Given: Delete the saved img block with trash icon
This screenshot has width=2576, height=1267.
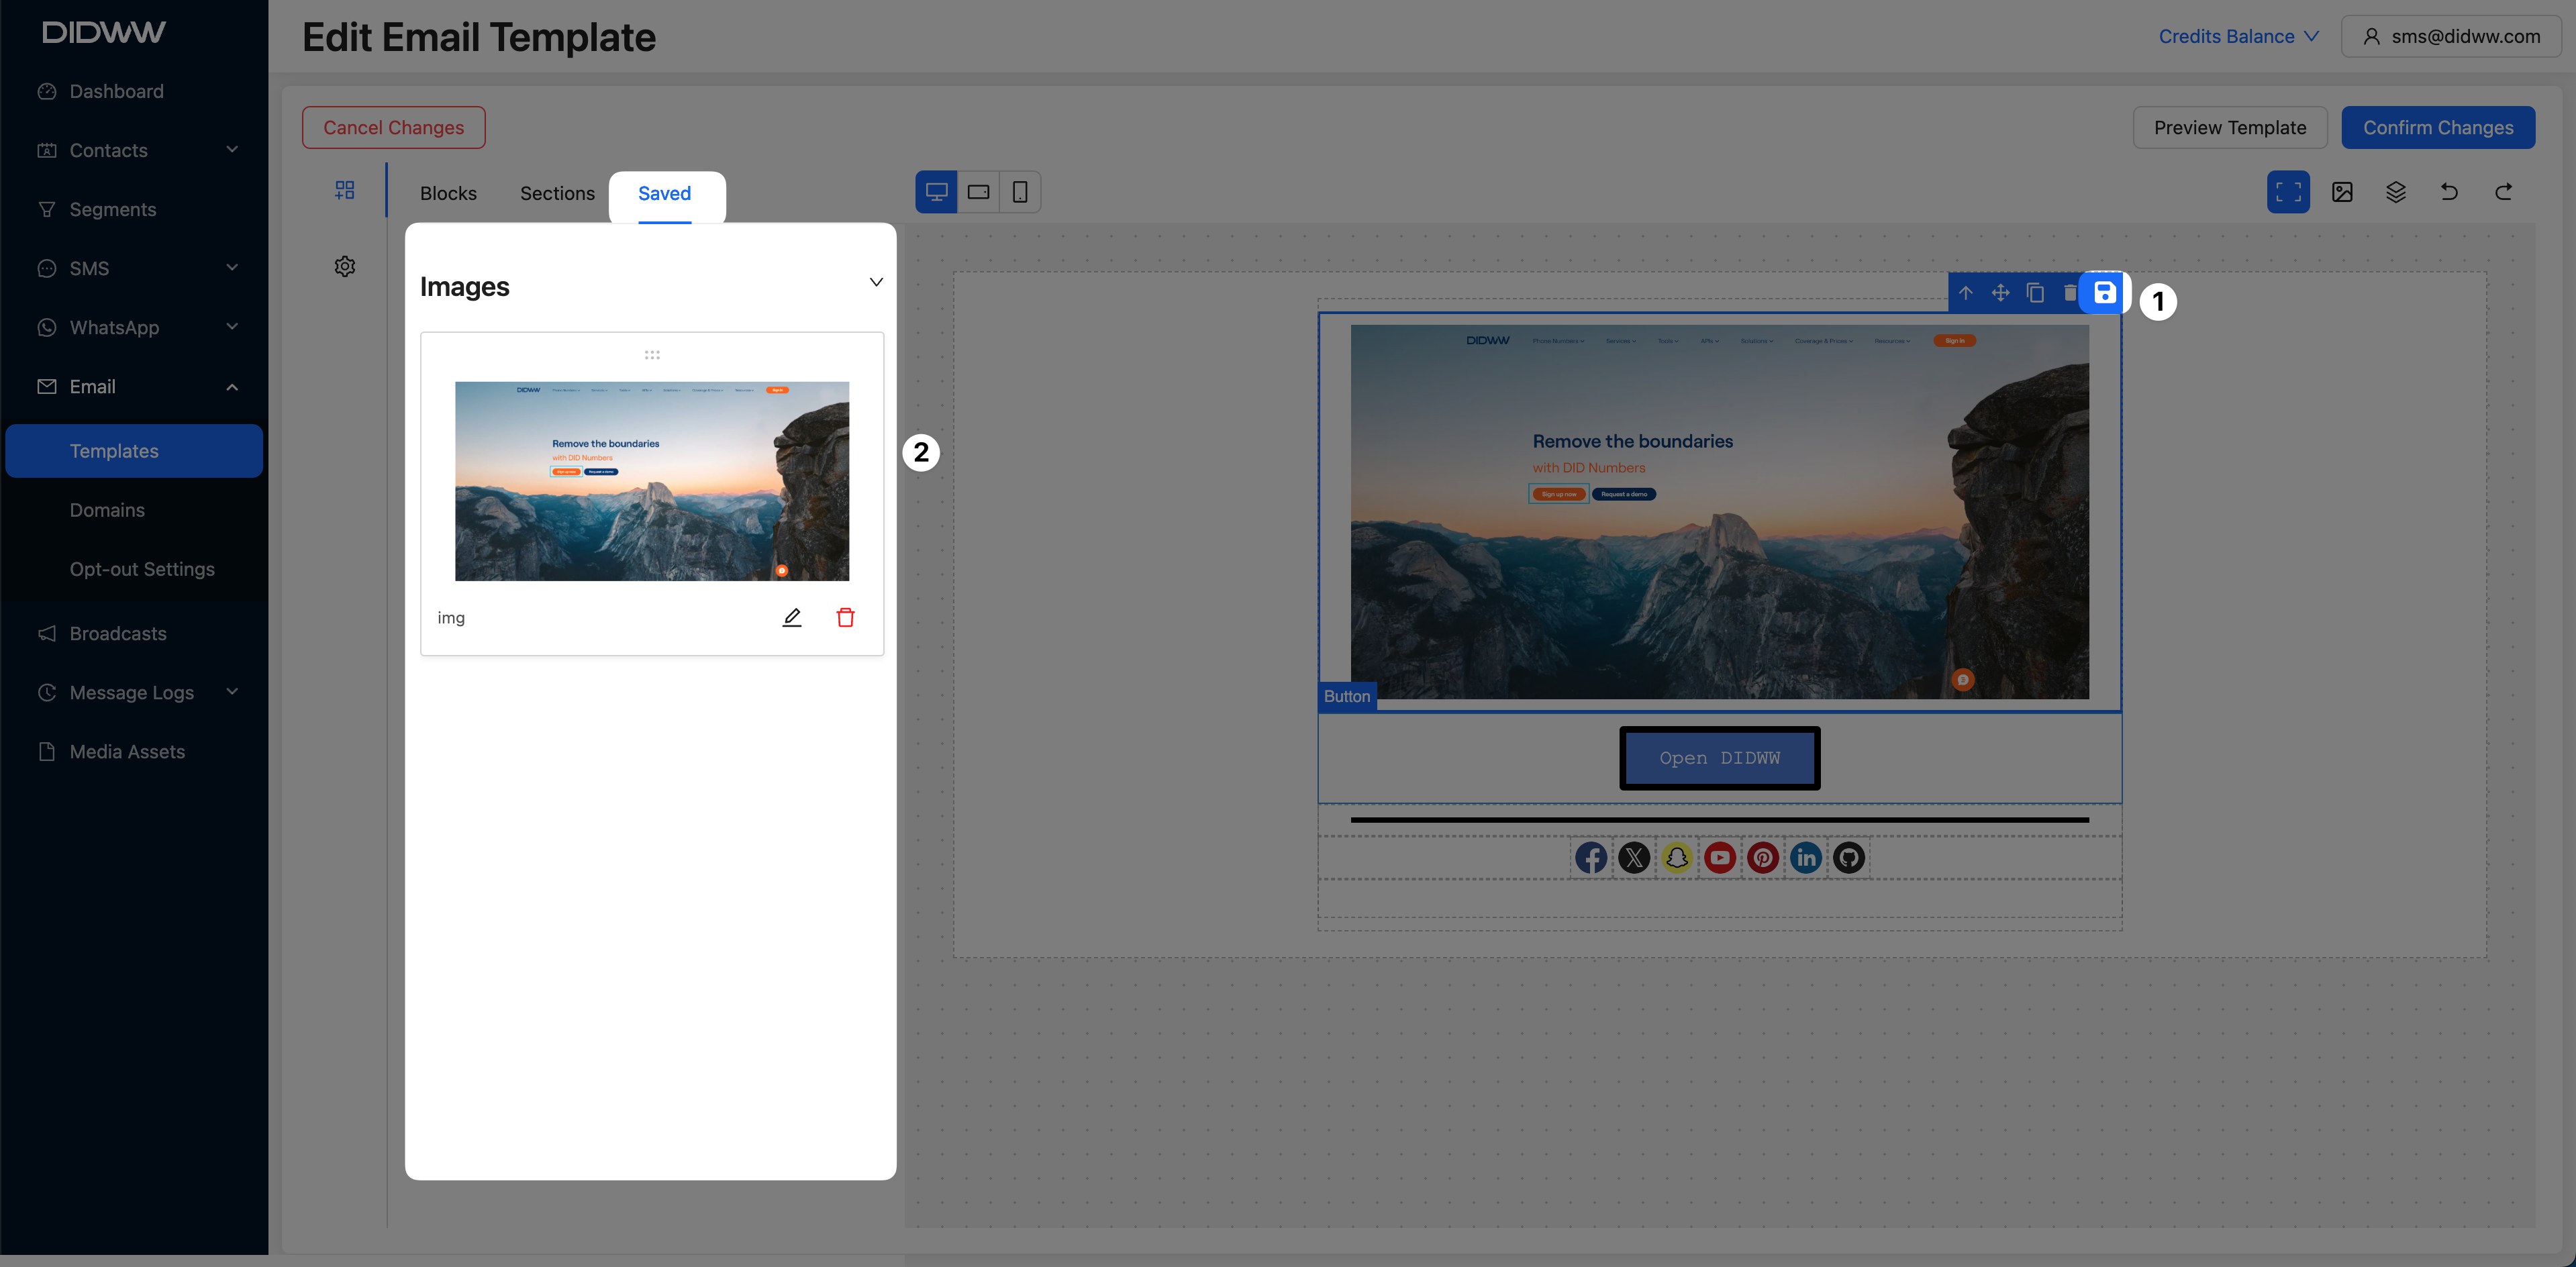Looking at the screenshot, I should click(845, 617).
